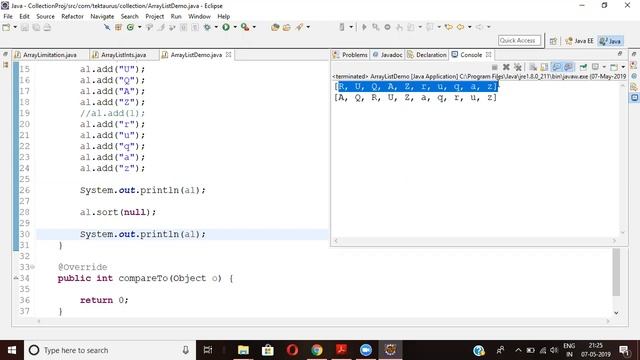Click the override marker at line 34
This screenshot has height=360, width=640.
coord(16,278)
